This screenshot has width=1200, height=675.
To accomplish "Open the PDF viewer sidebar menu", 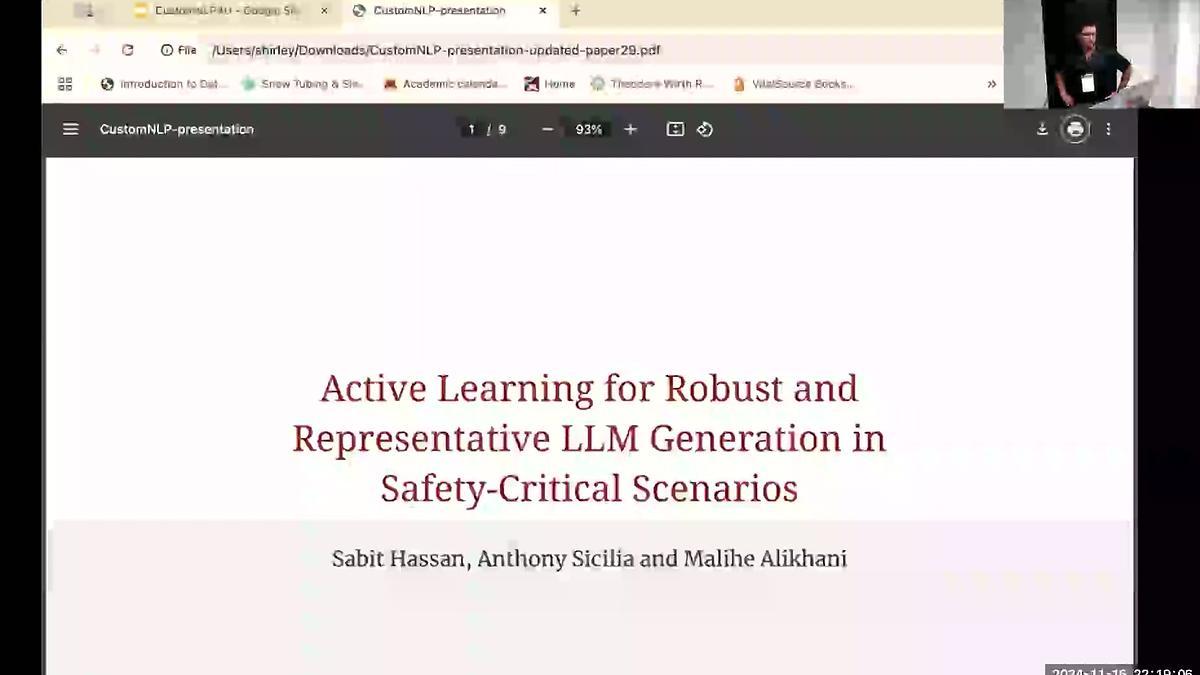I will [70, 129].
